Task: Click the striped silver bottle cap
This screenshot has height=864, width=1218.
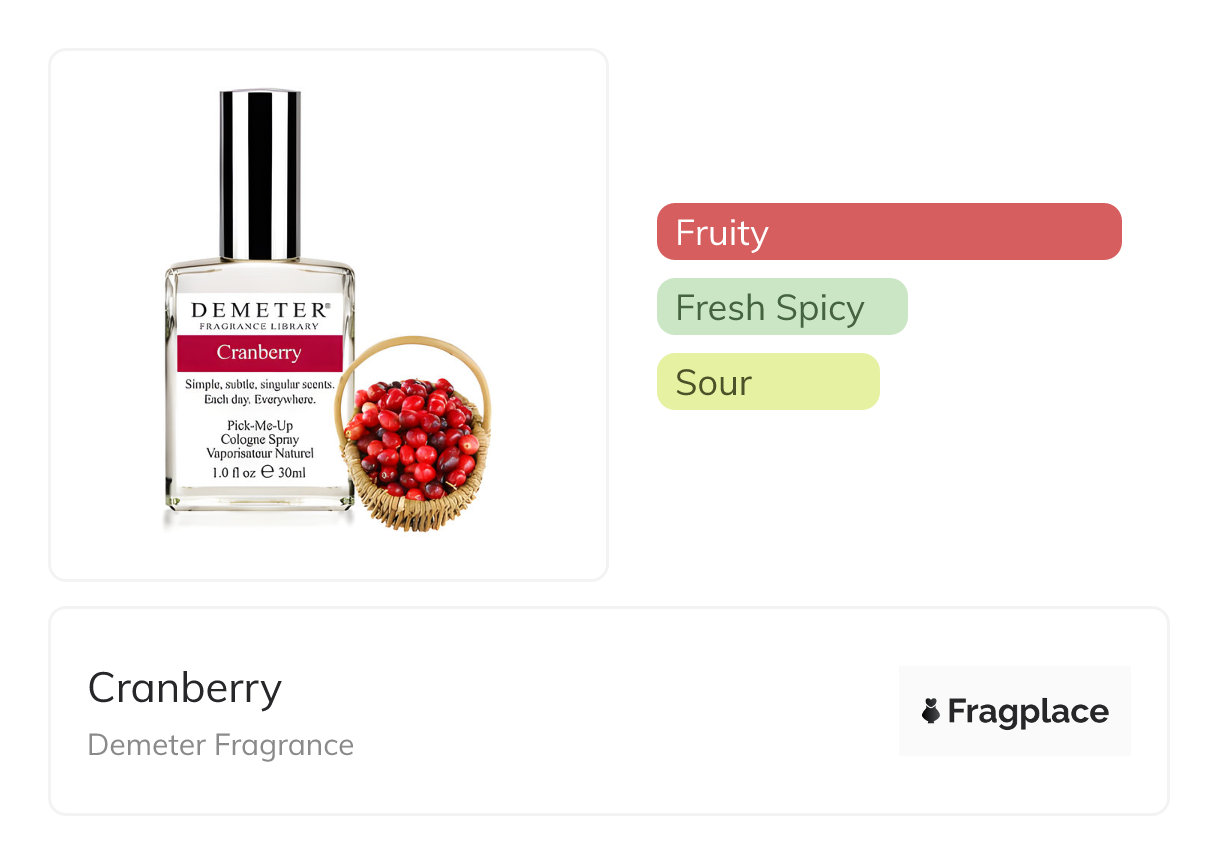Action: pyautogui.click(x=260, y=175)
